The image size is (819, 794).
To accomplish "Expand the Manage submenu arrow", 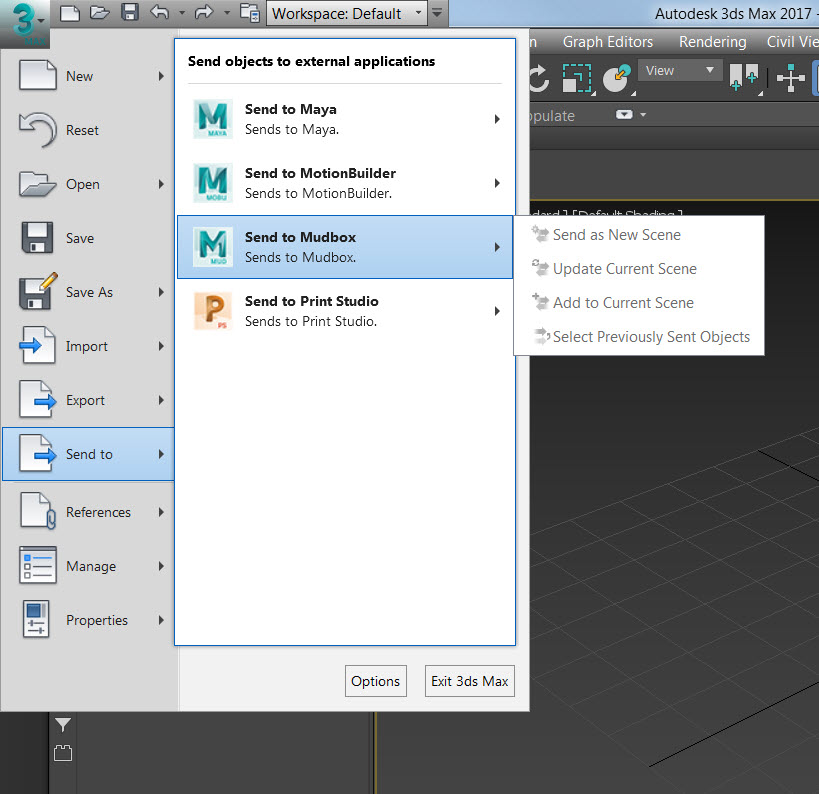I will pos(161,566).
